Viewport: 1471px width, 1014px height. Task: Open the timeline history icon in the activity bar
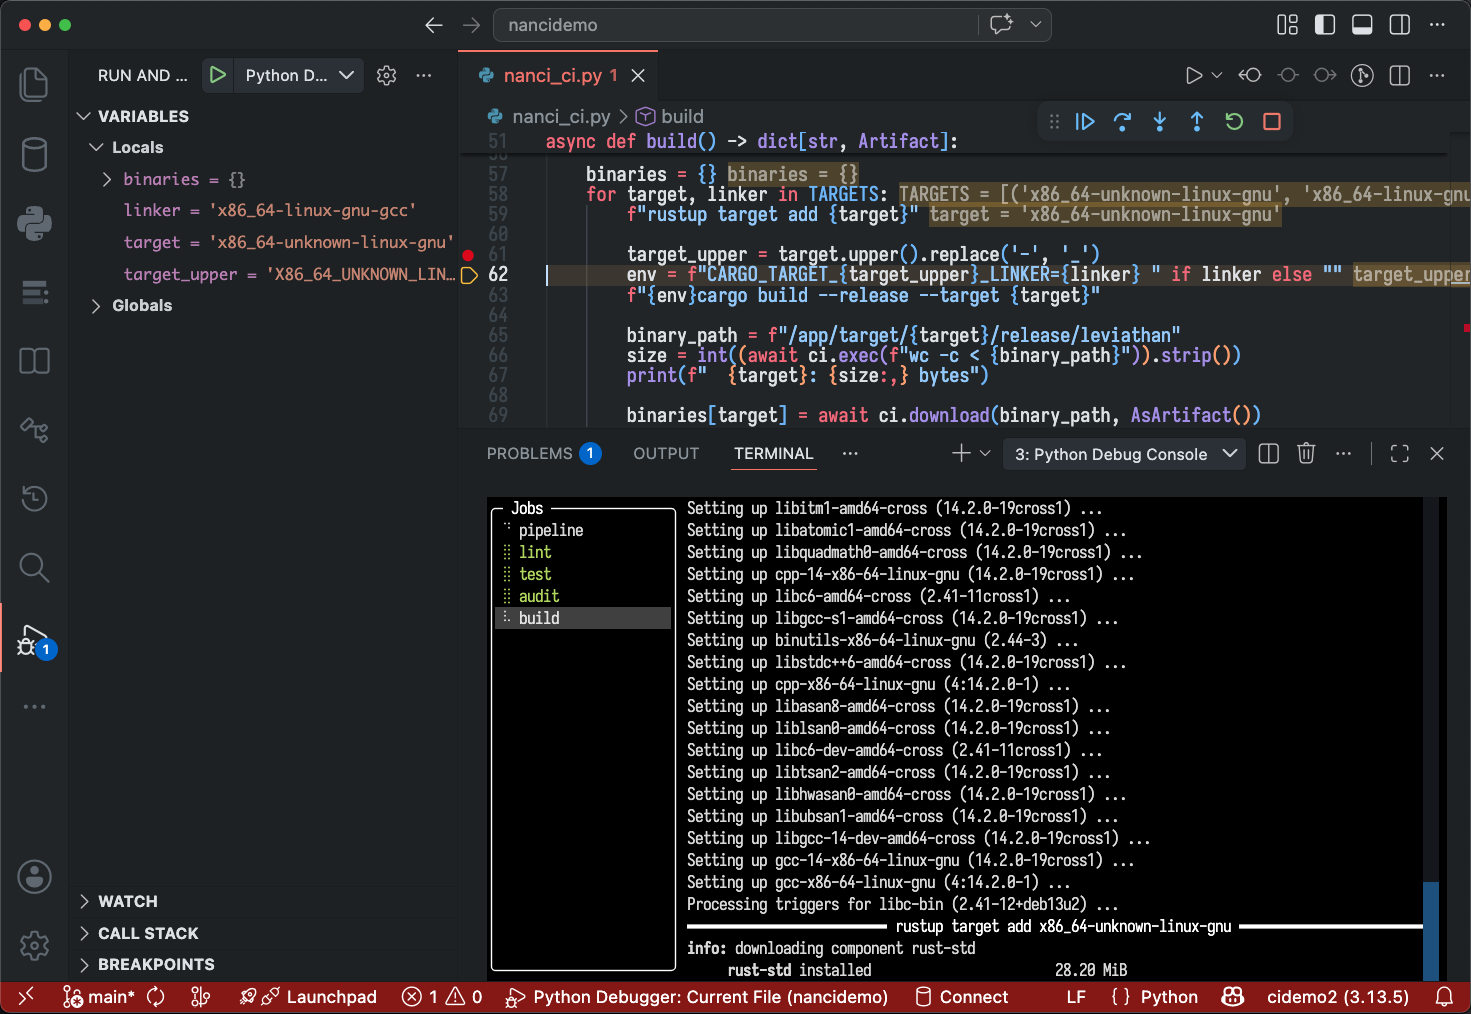click(x=34, y=498)
